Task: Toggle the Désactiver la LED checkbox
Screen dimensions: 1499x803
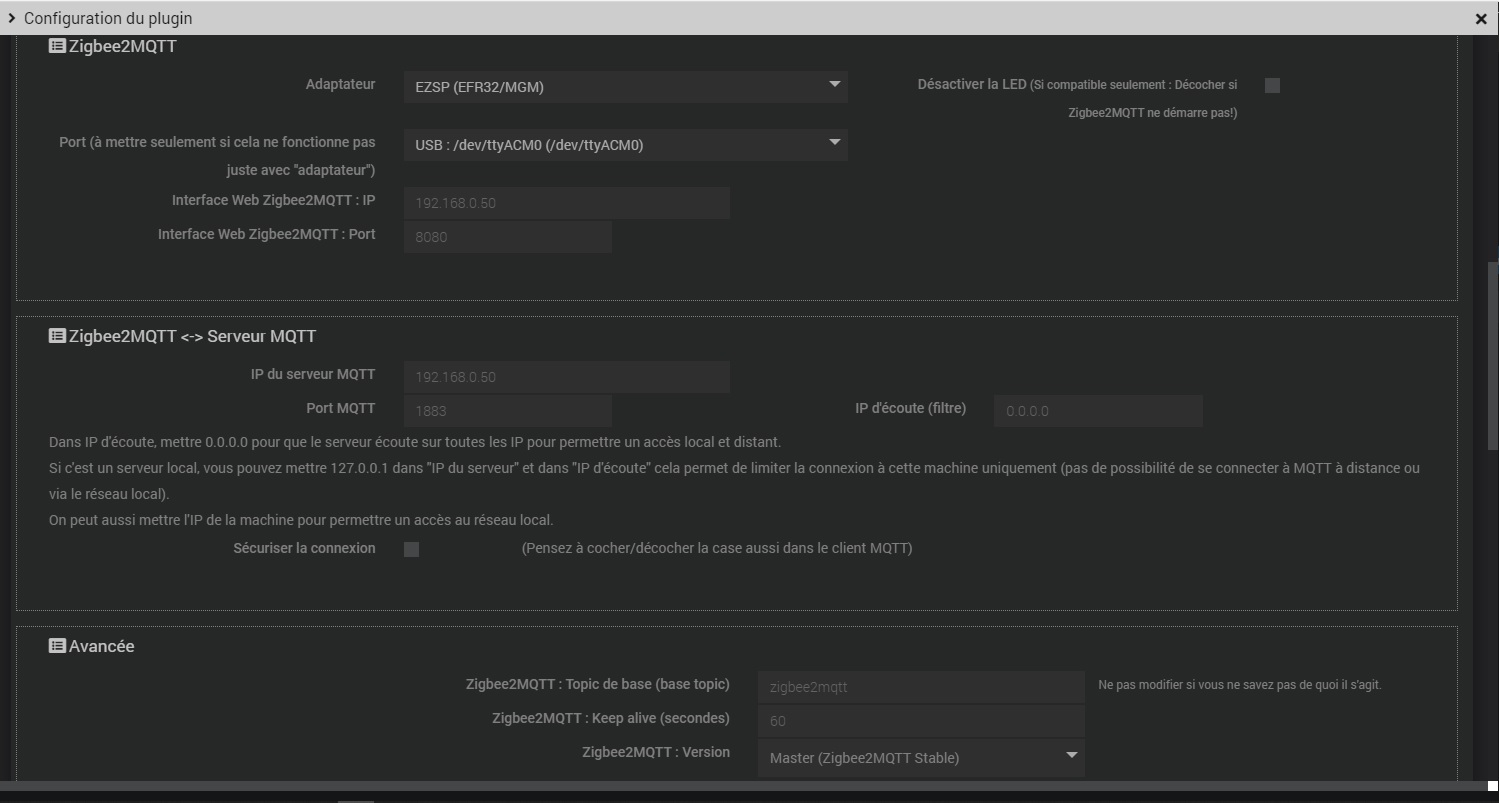Action: (1272, 86)
